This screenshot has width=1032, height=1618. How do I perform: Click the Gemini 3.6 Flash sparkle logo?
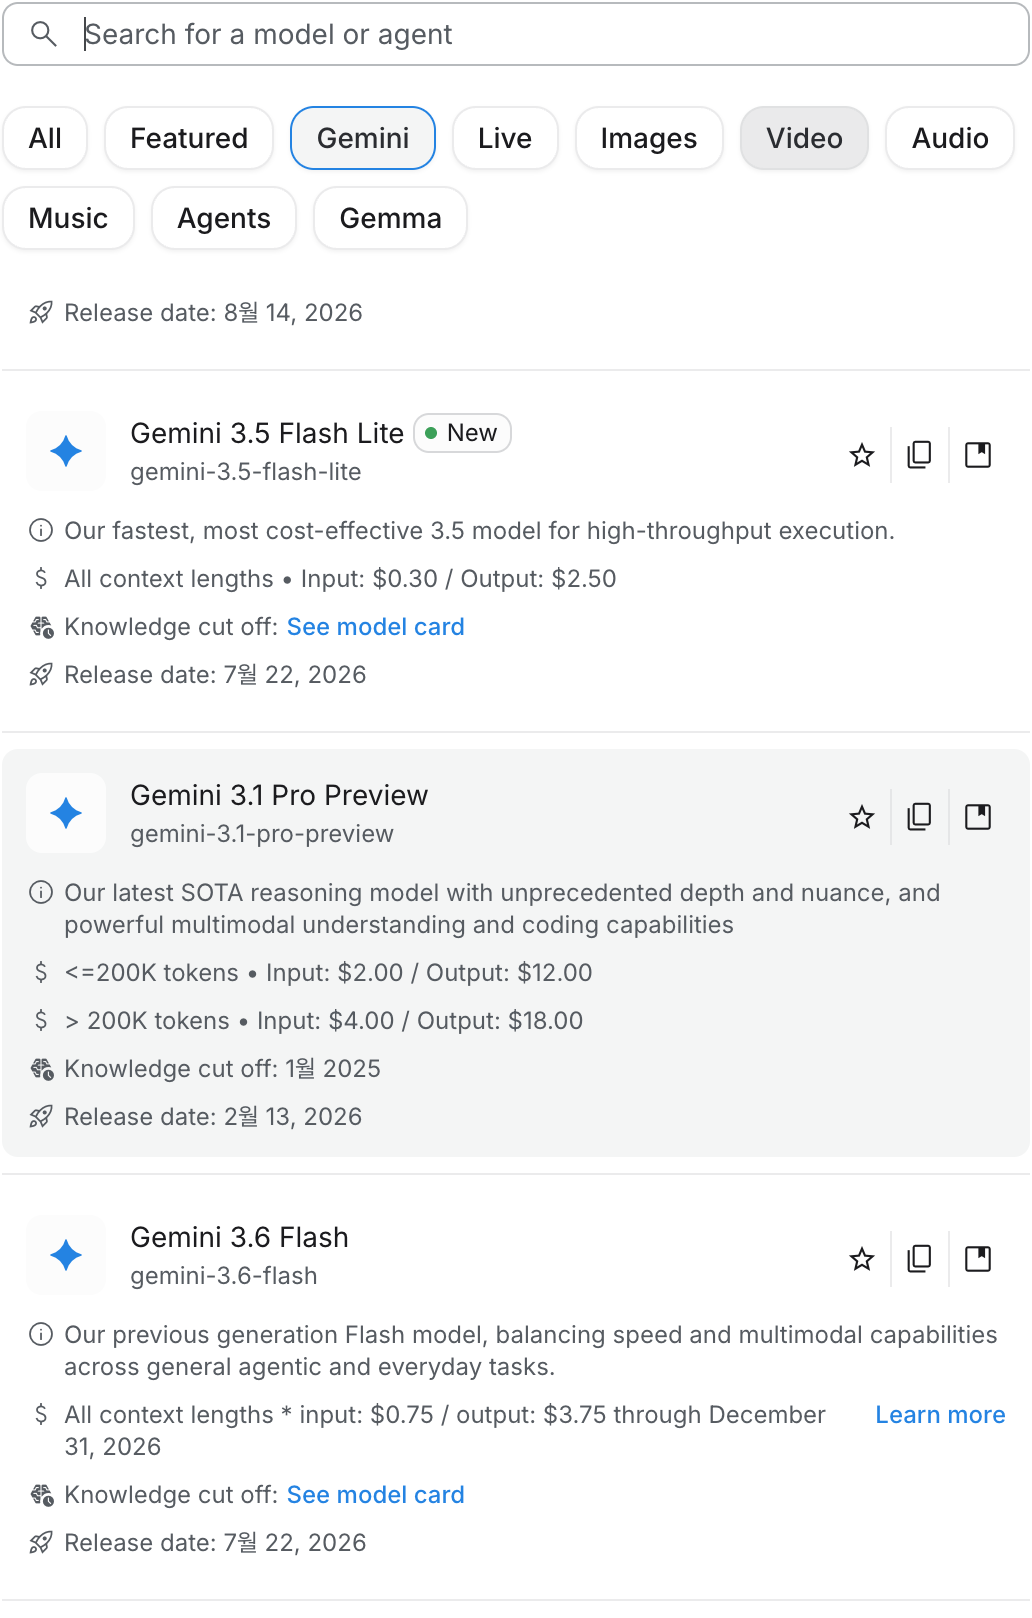(66, 1255)
